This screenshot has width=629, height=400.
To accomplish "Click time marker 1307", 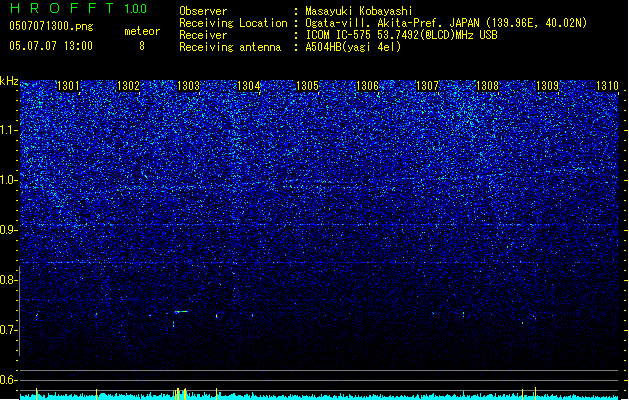I will point(428,86).
